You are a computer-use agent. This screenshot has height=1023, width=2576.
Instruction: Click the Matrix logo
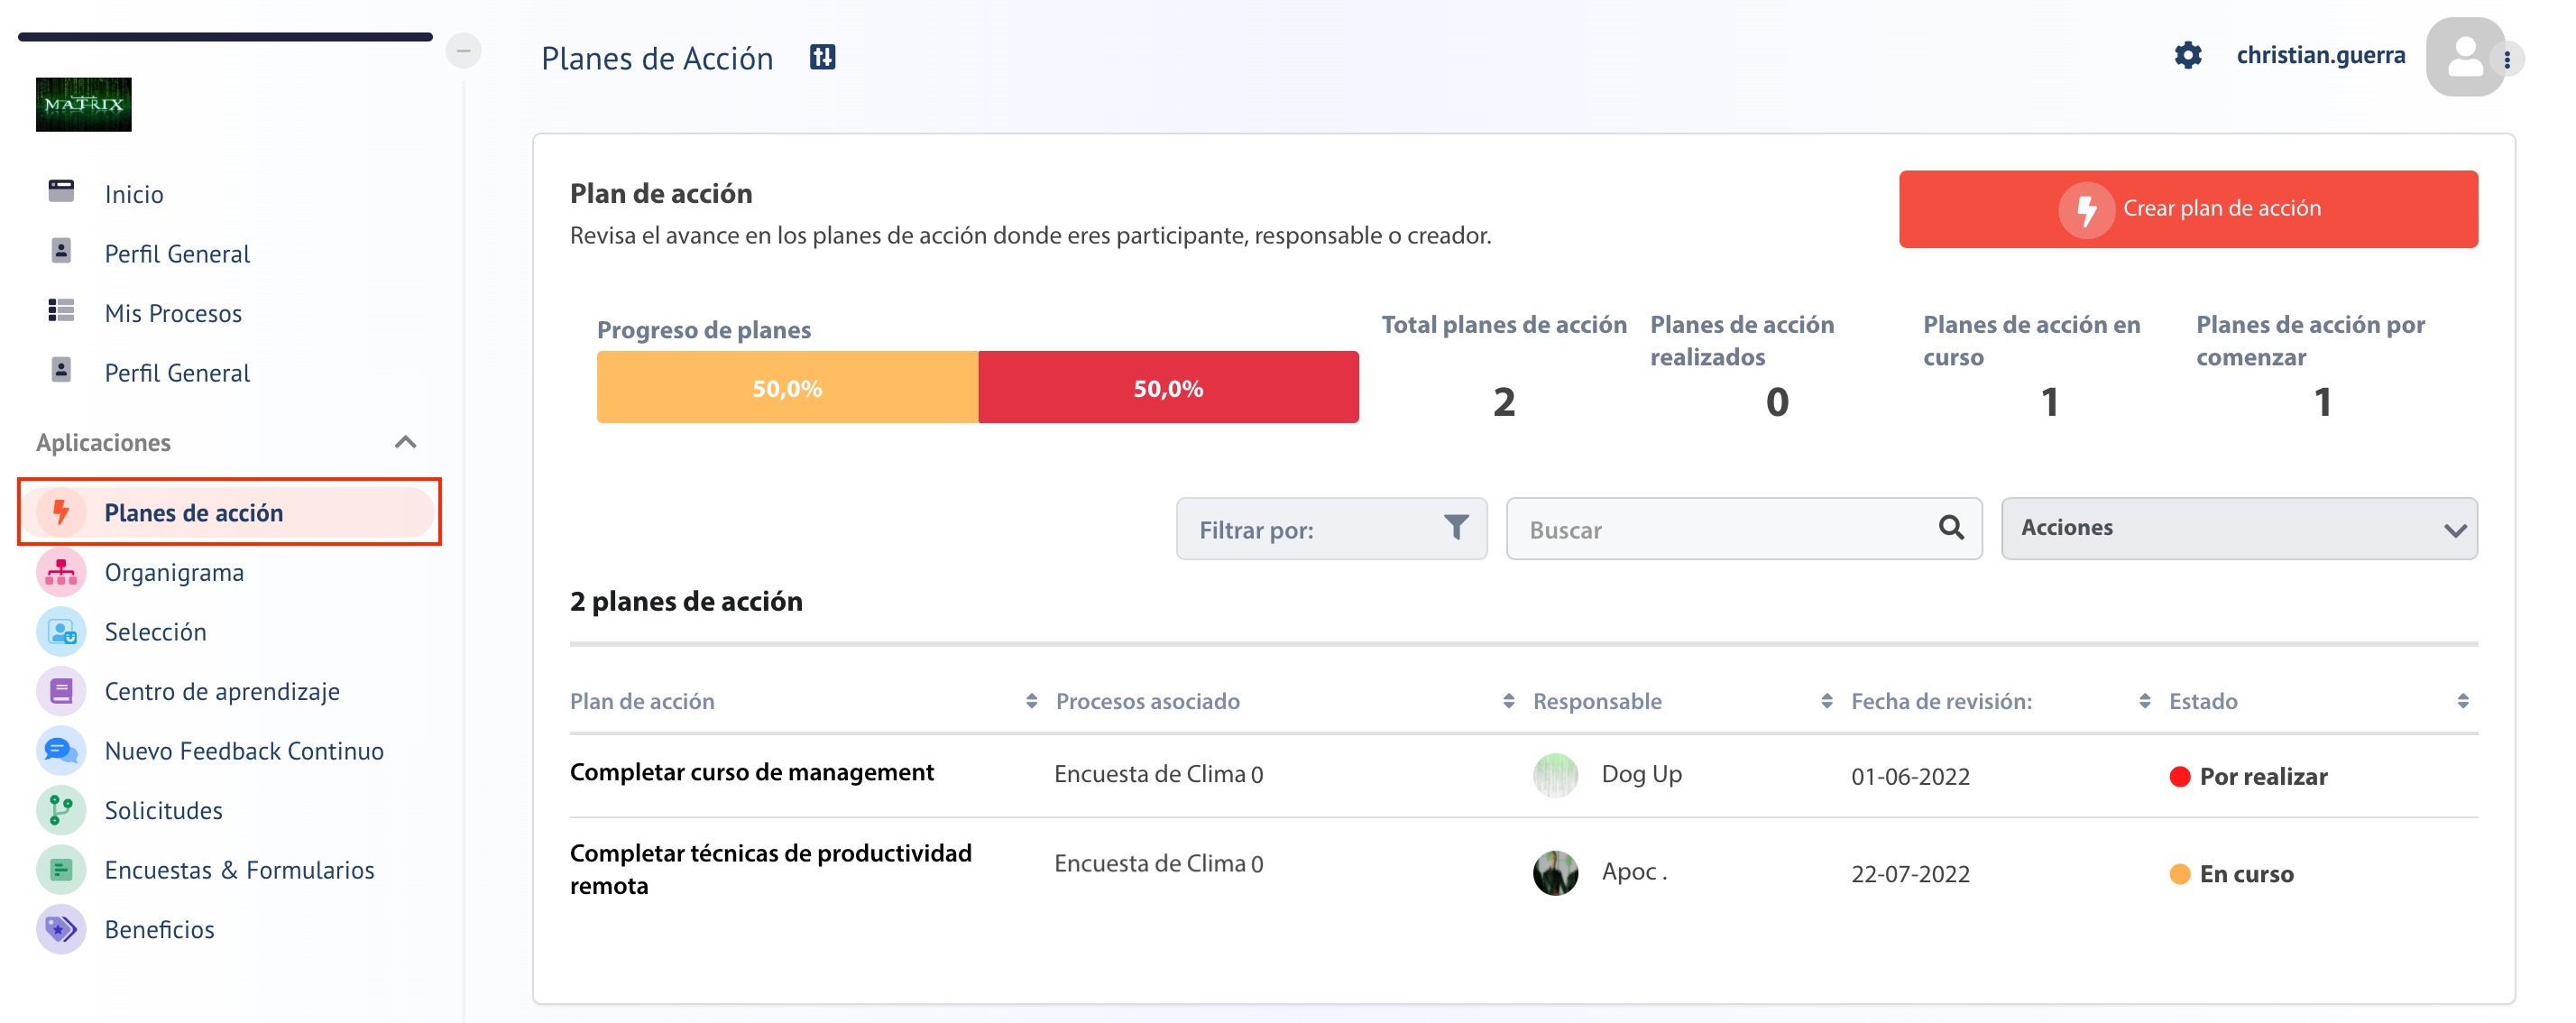pos(84,104)
